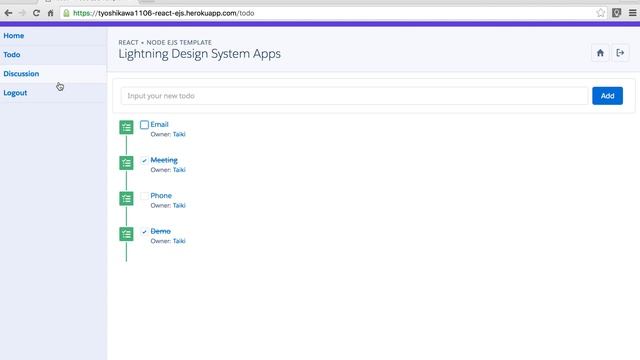Image resolution: width=640 pixels, height=360 pixels.
Task: Click owner Taiki under Email
Action: [179, 134]
